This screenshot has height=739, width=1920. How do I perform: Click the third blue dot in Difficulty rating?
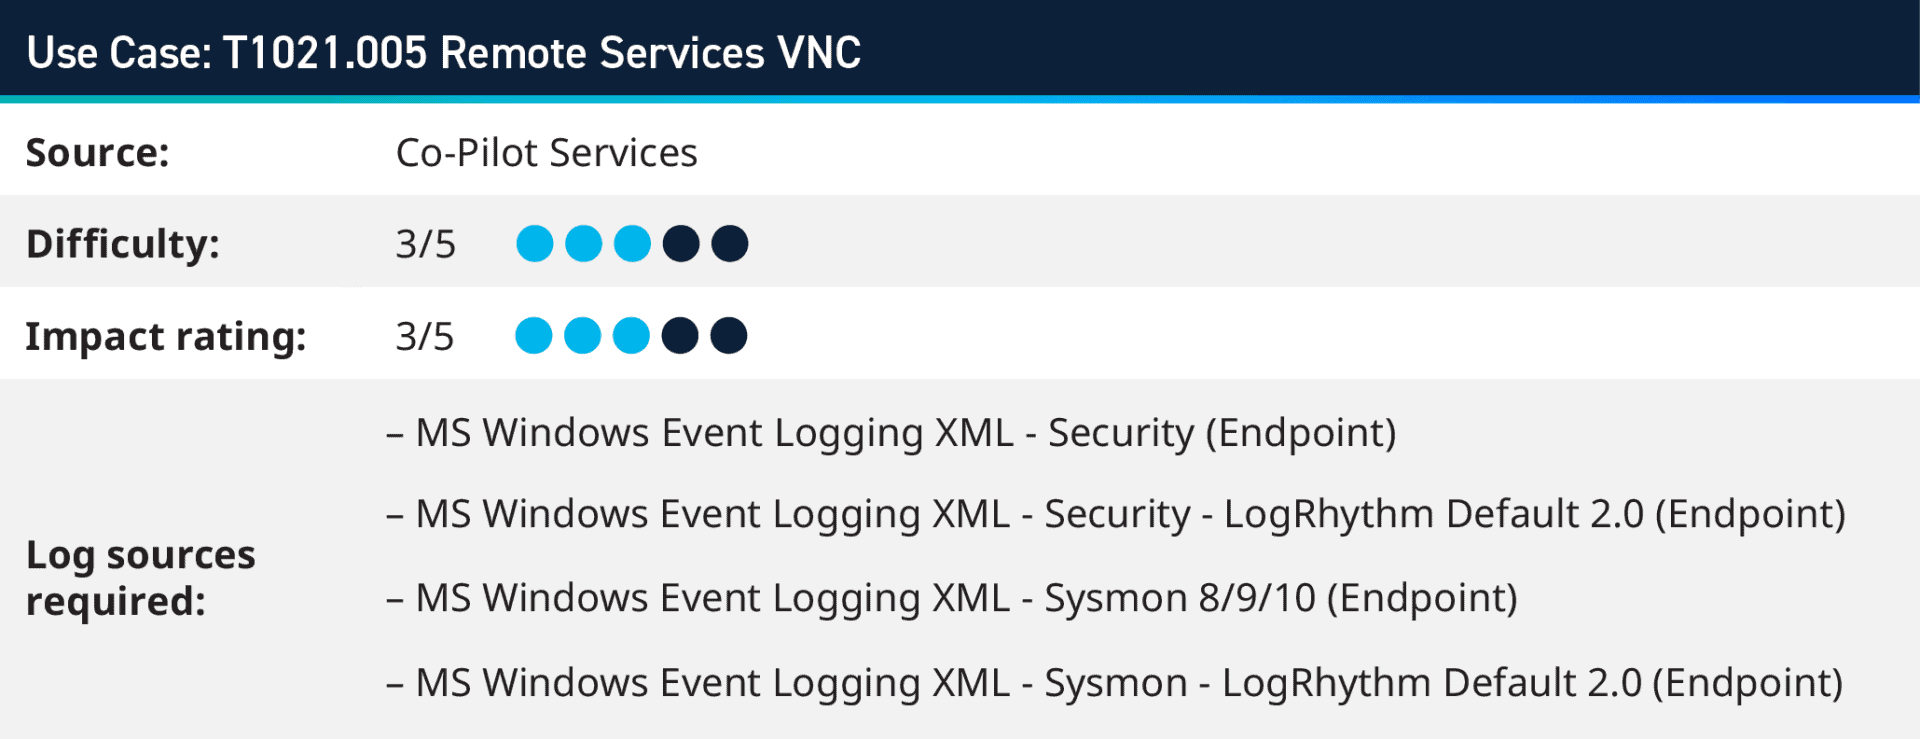[x=632, y=244]
